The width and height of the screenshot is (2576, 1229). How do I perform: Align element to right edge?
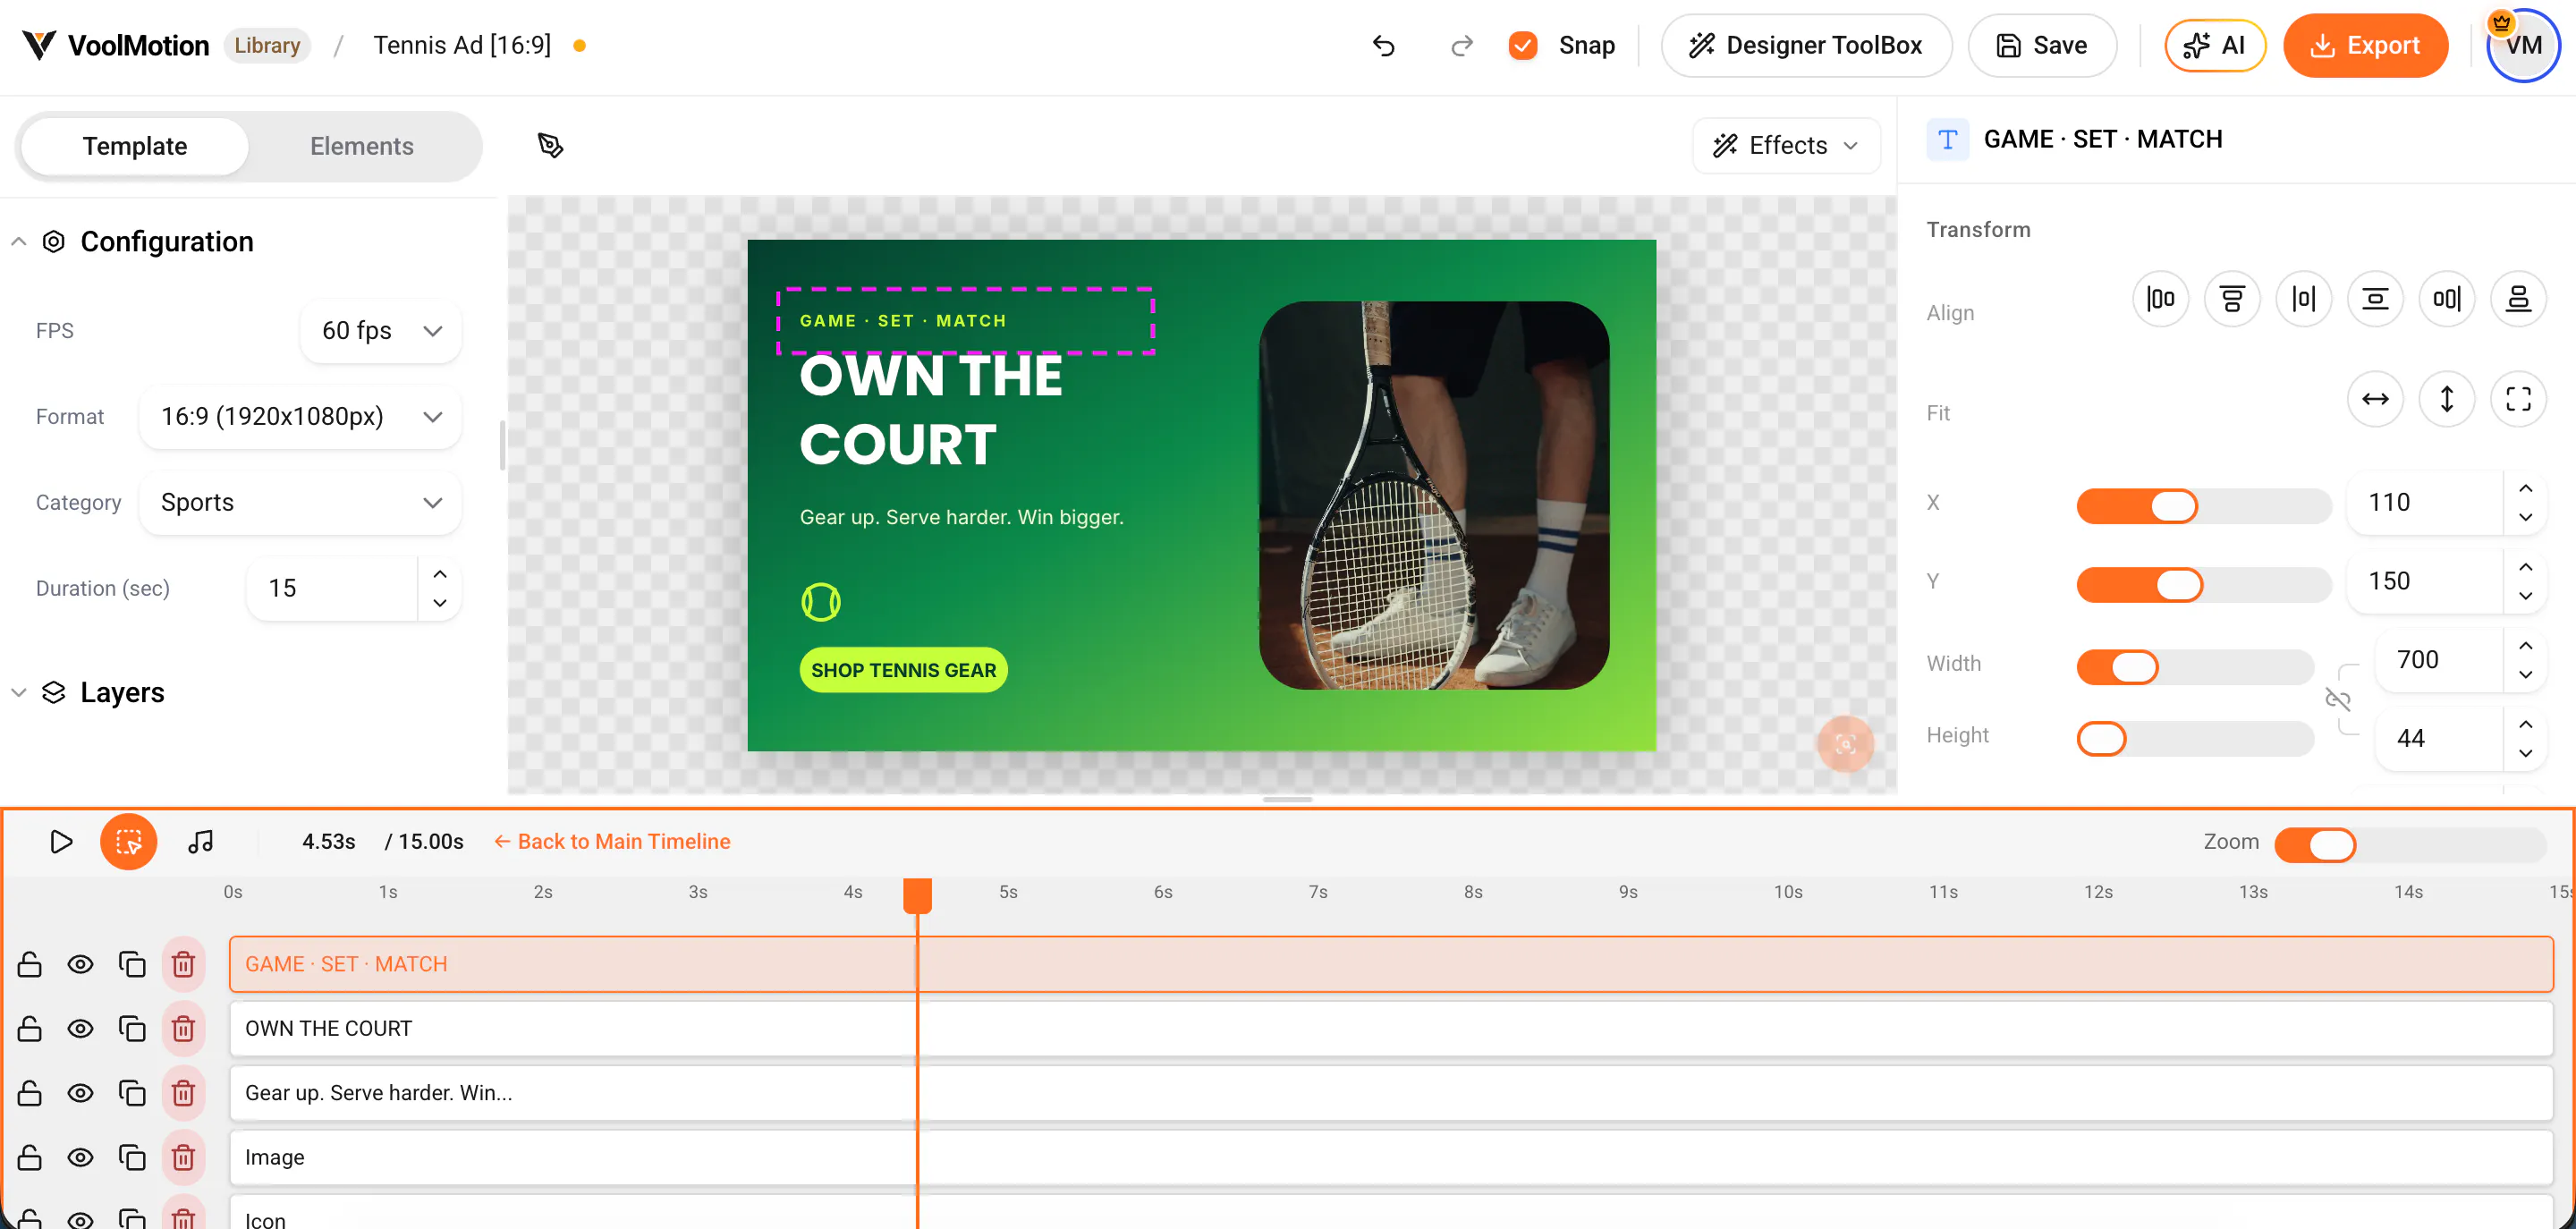[x=2447, y=298]
